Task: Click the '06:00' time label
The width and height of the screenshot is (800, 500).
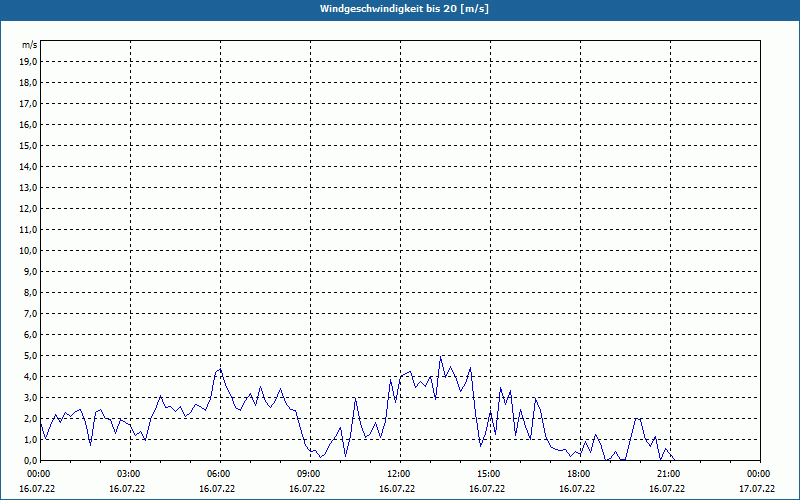Action: (218, 474)
